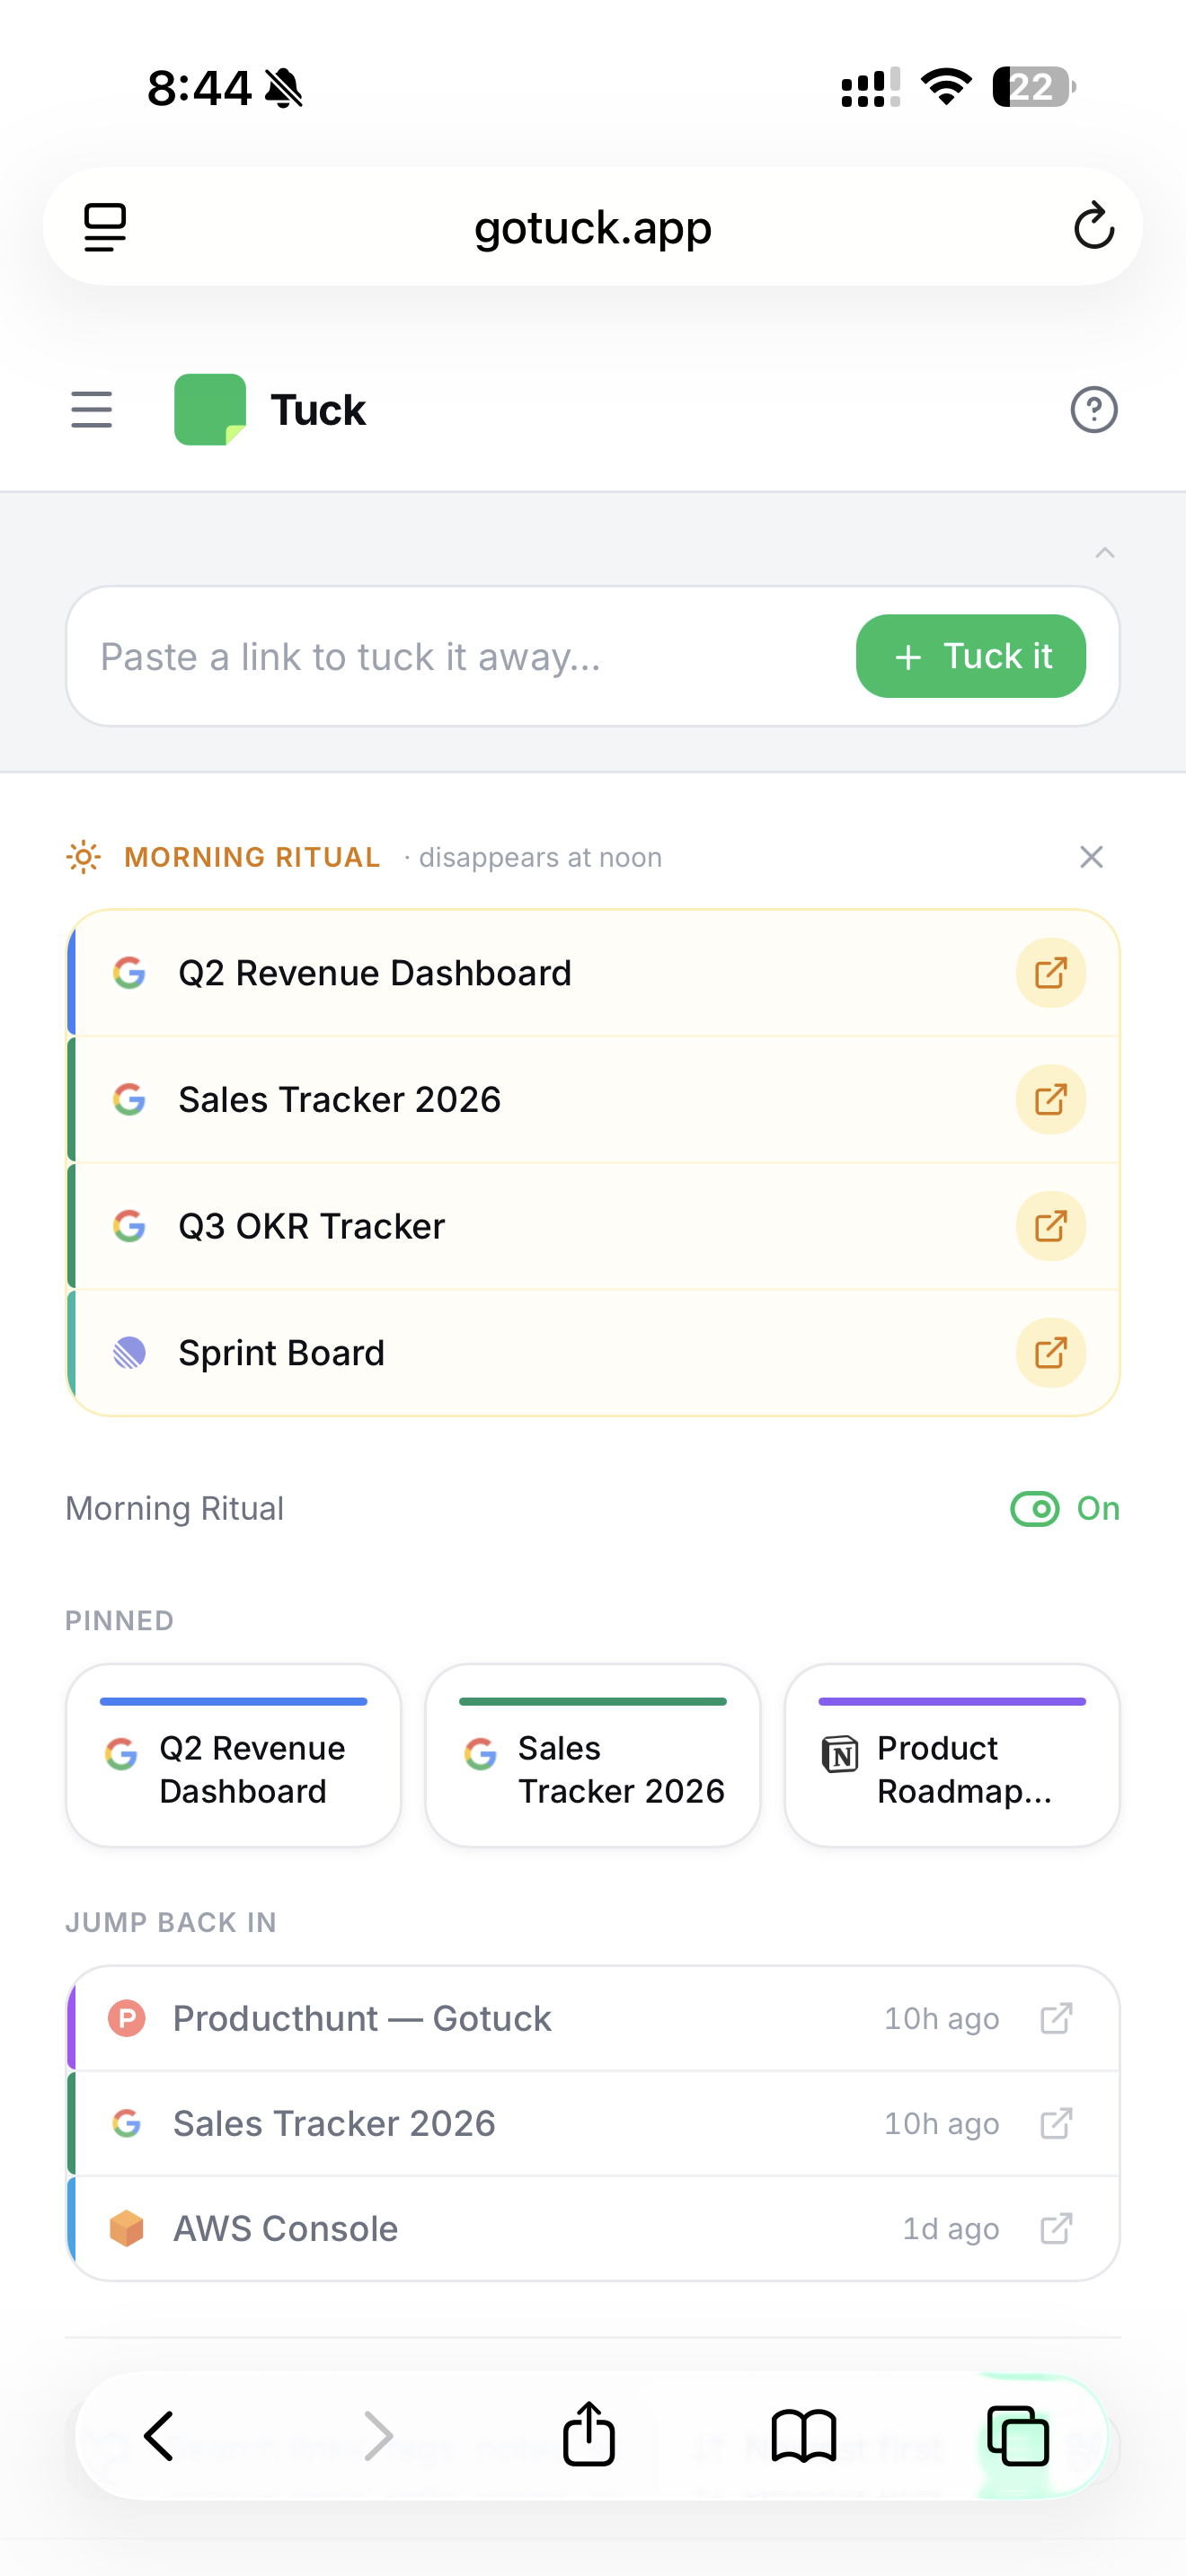Open Sales Tracker 2026 in Jump Back In
The image size is (1186, 2576).
coord(593,2123)
